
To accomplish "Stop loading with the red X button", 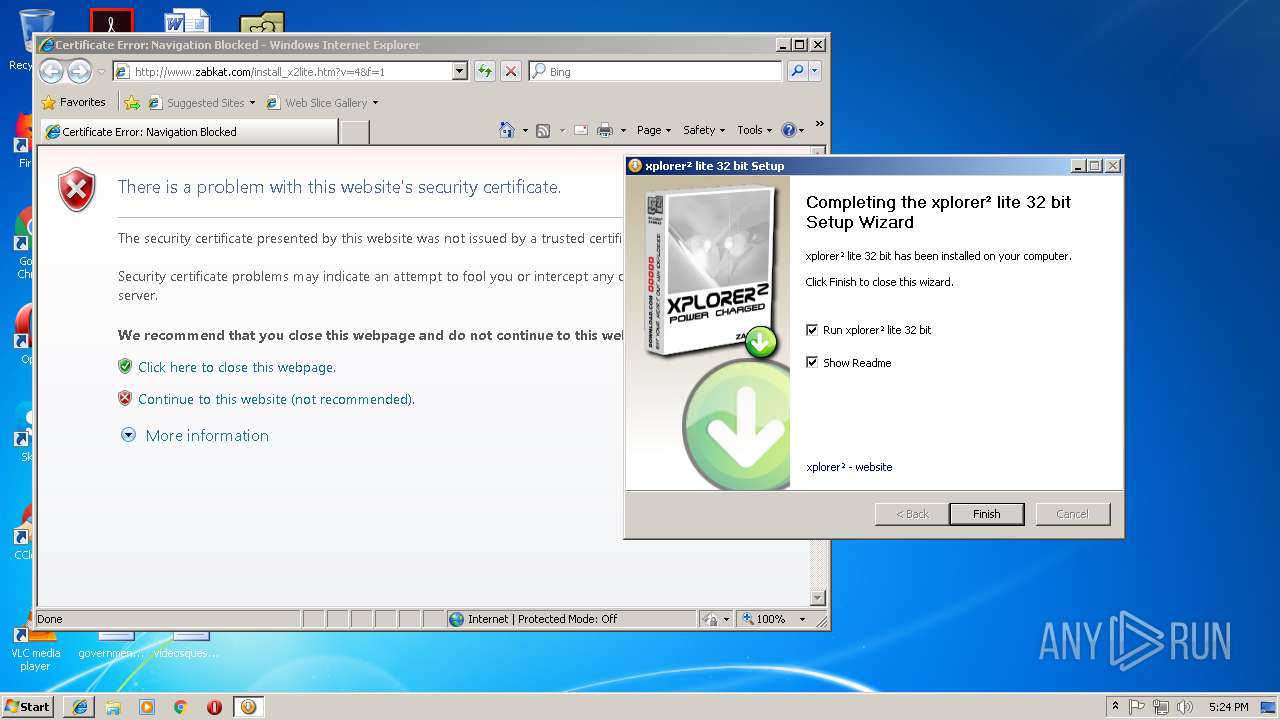I will (x=511, y=71).
